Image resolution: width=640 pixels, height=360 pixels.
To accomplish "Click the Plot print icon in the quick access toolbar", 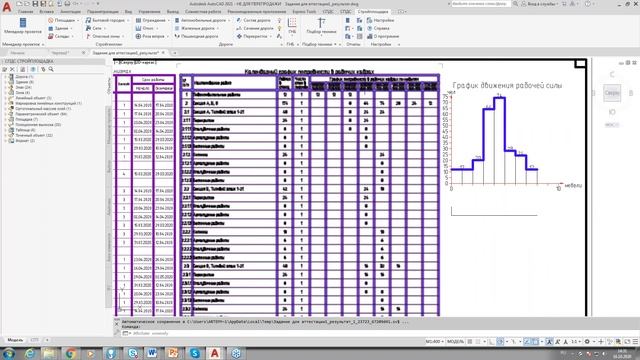I will (x=67, y=4).
